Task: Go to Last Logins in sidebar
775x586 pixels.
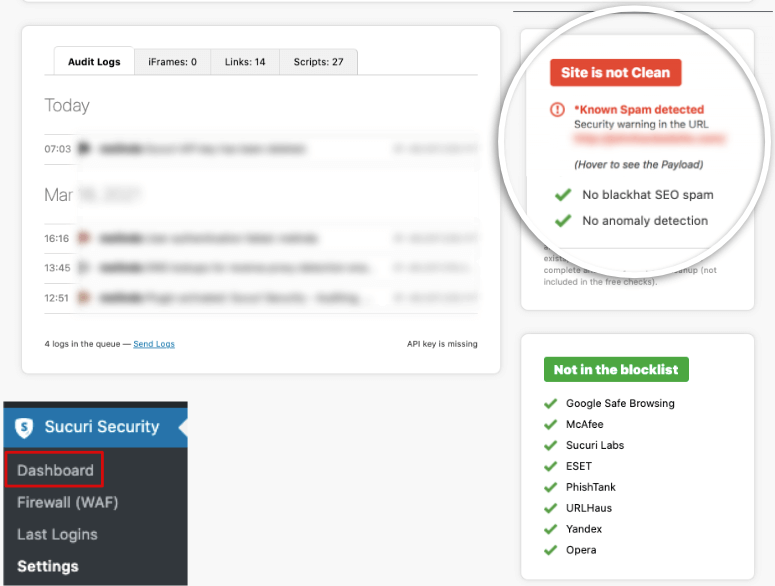Action: (x=57, y=534)
